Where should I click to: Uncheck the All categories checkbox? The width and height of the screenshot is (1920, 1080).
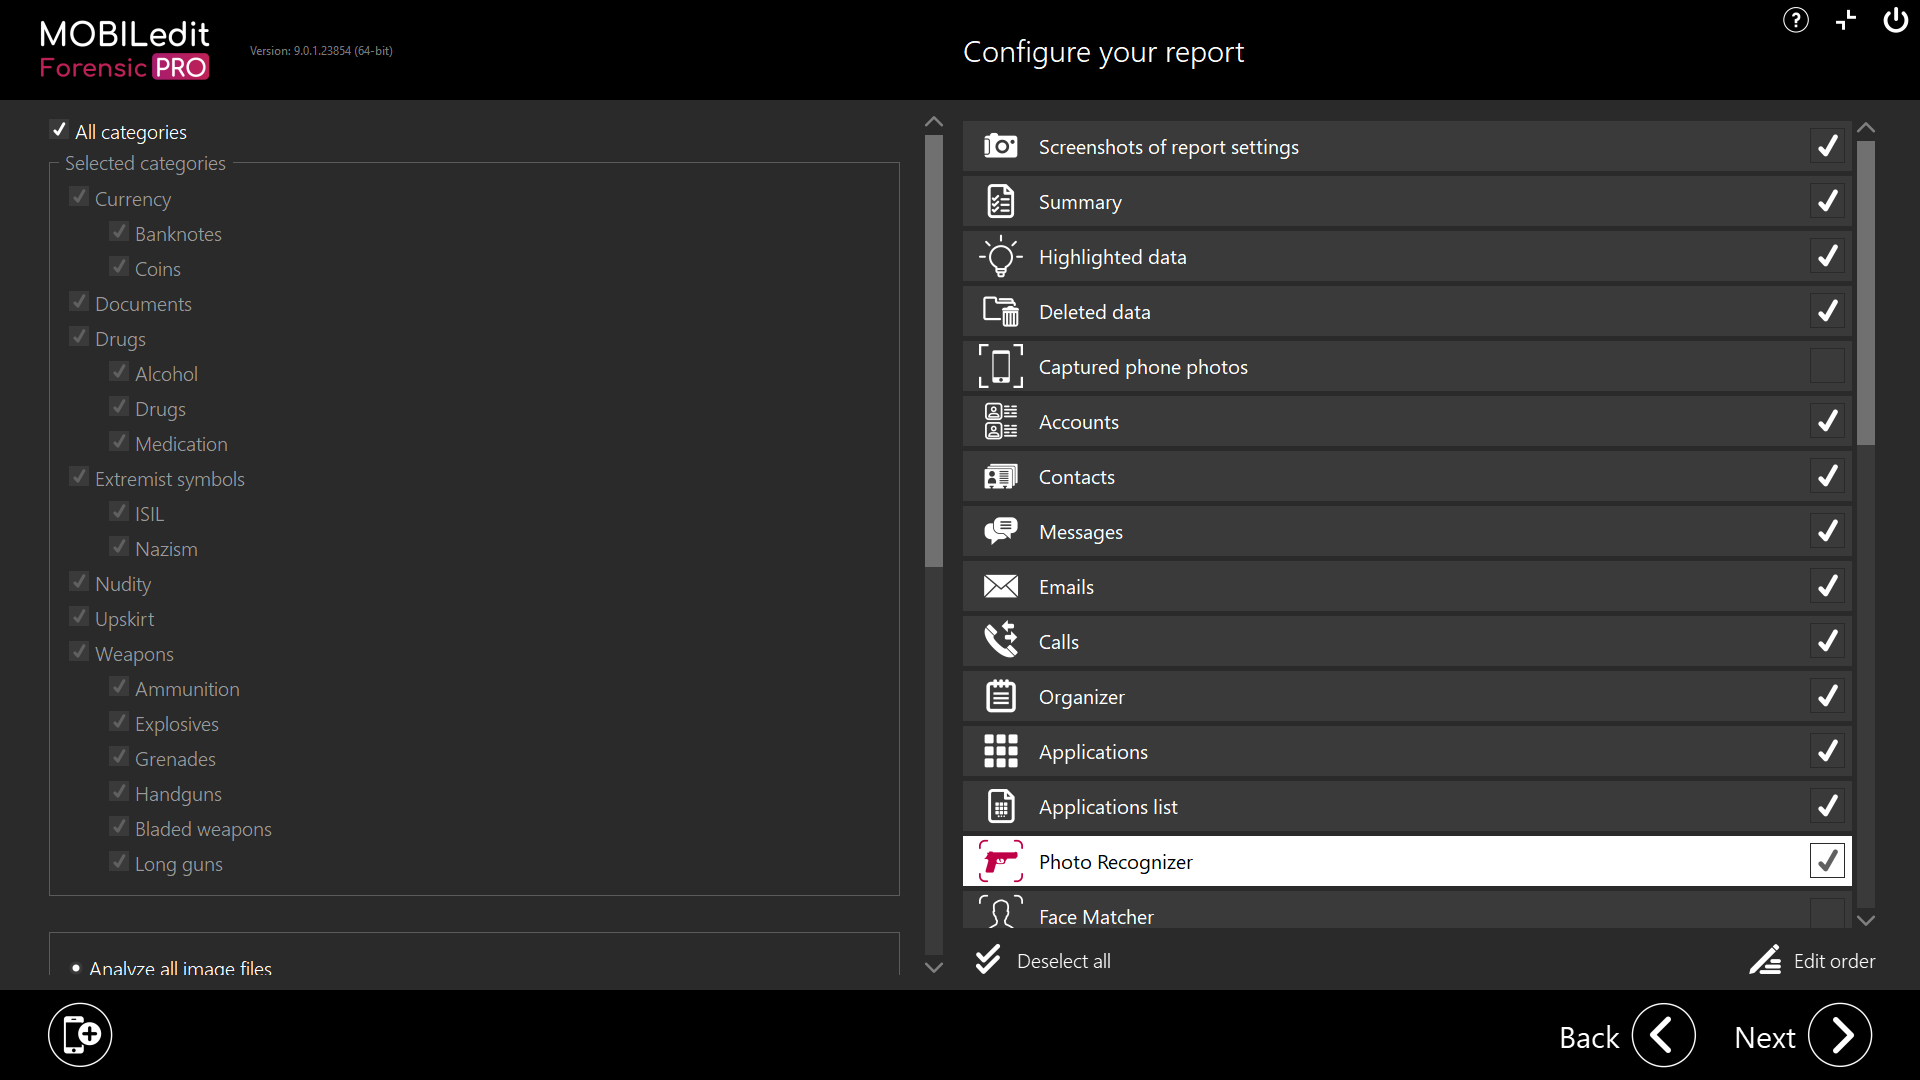pyautogui.click(x=59, y=131)
